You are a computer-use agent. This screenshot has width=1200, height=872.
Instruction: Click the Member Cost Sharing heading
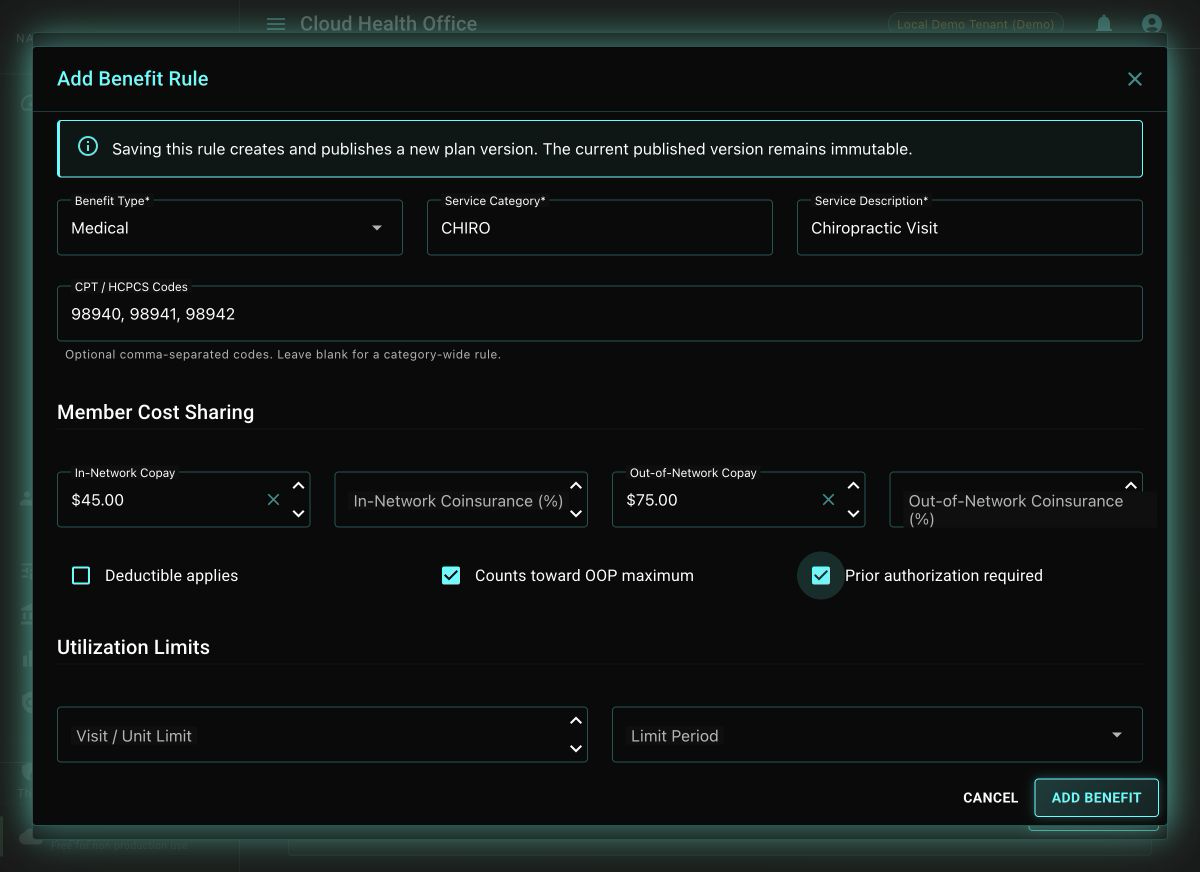click(x=155, y=412)
